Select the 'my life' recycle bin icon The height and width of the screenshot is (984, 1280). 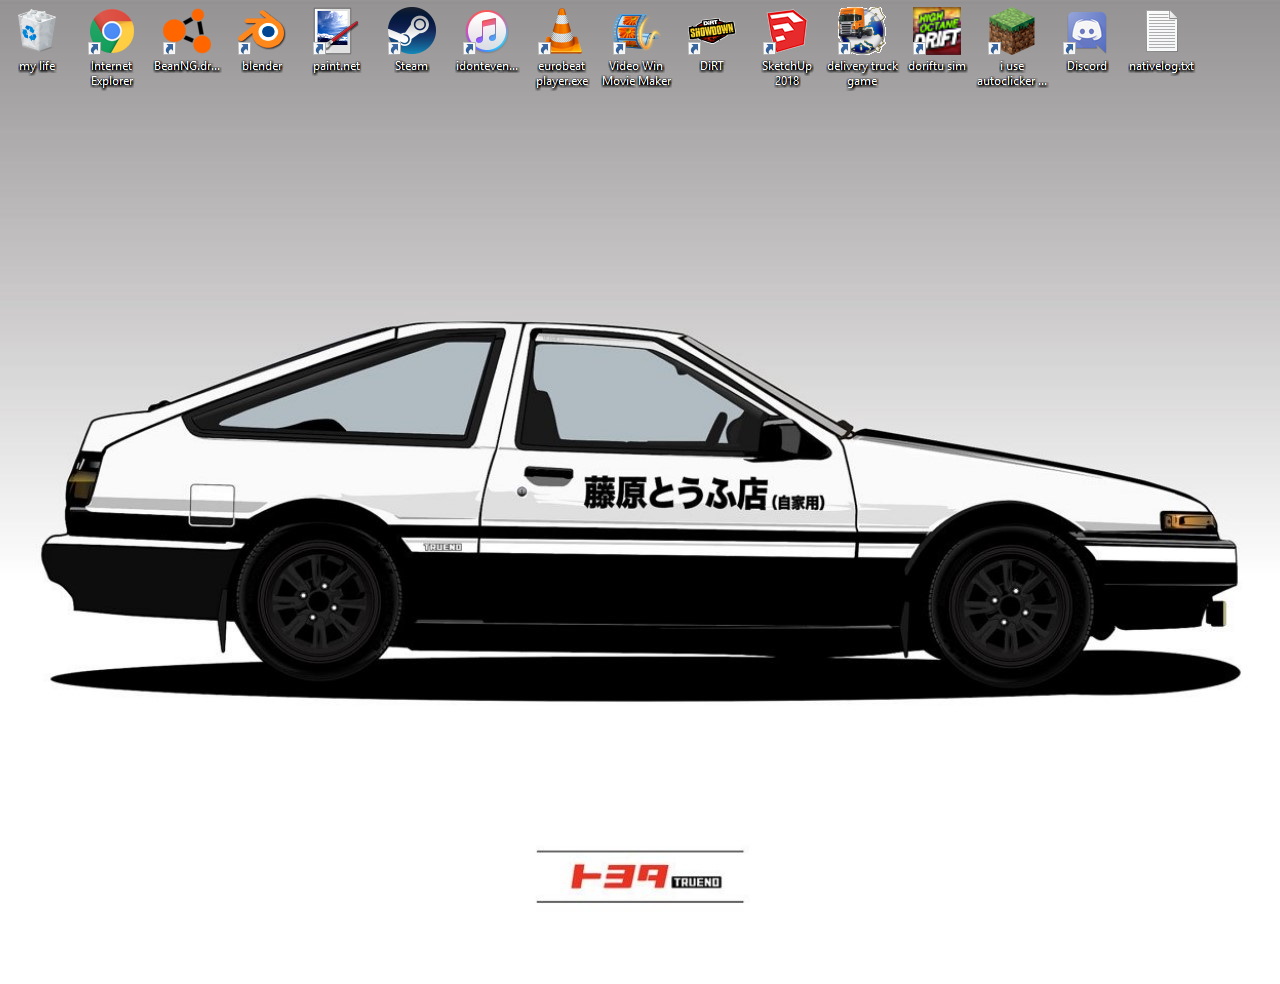pyautogui.click(x=37, y=32)
